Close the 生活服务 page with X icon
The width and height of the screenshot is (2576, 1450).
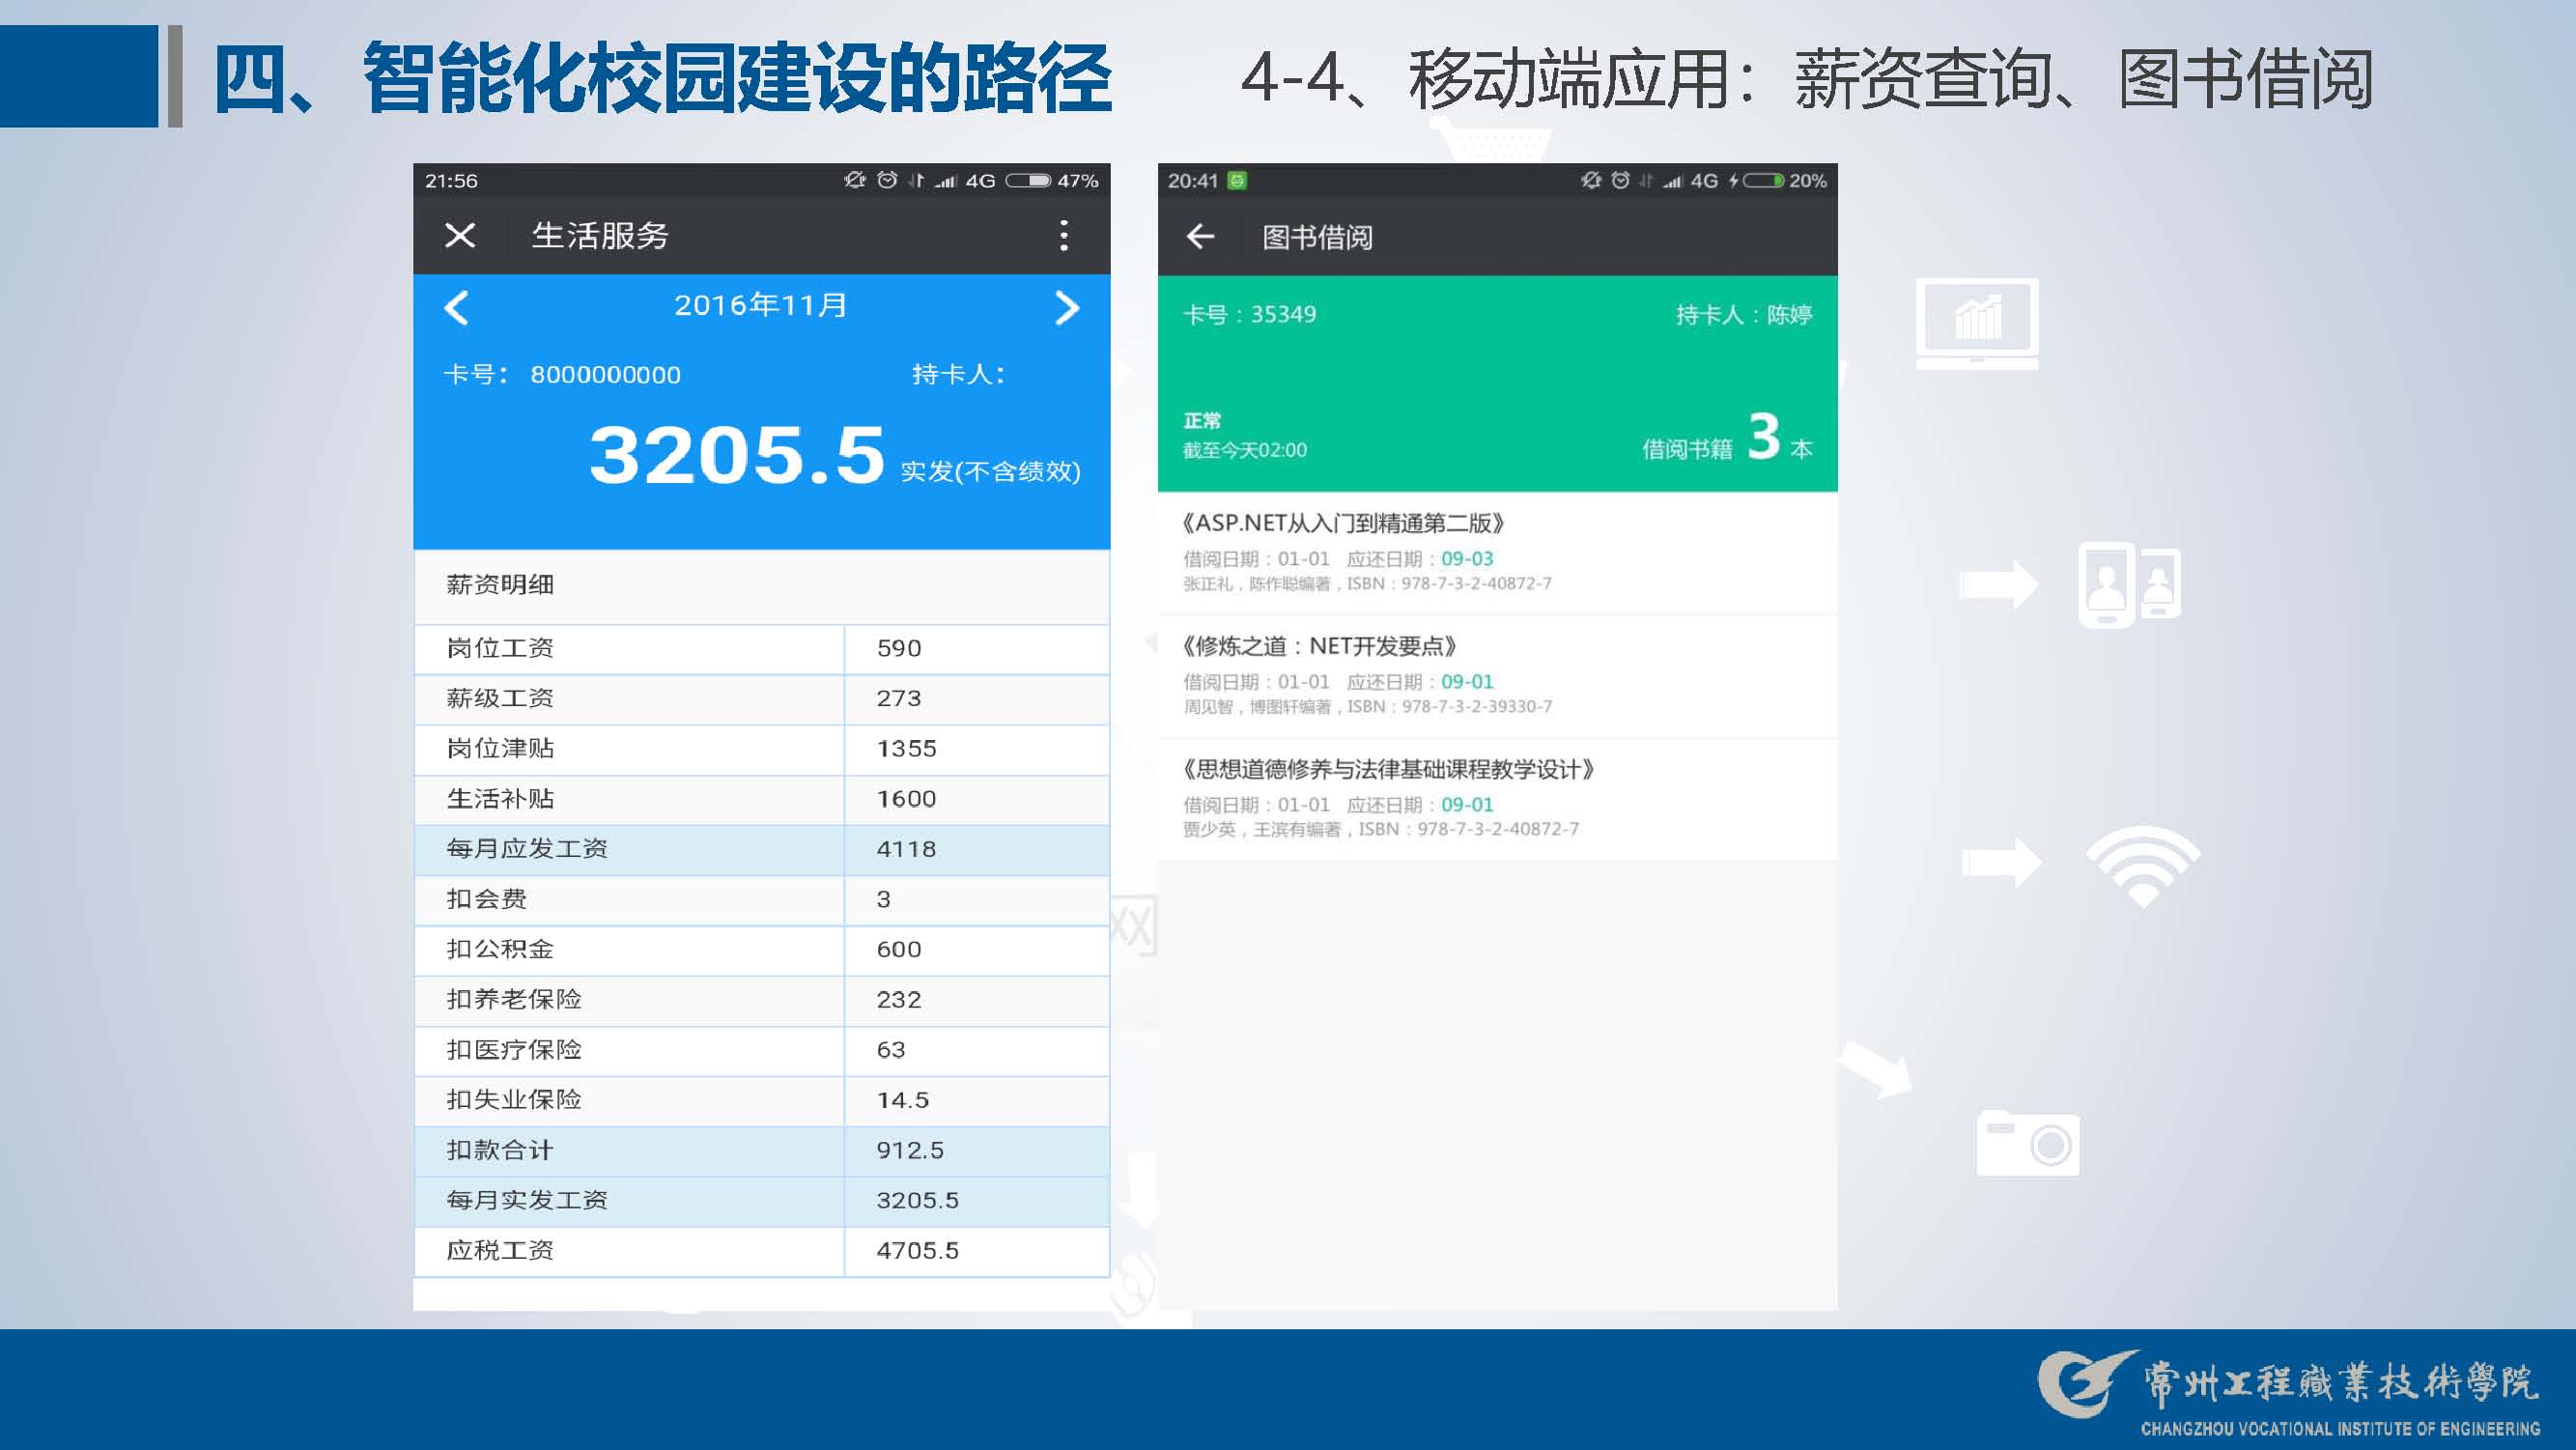point(459,235)
